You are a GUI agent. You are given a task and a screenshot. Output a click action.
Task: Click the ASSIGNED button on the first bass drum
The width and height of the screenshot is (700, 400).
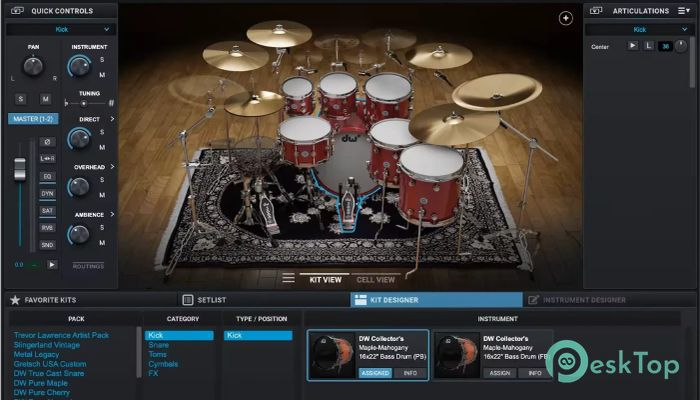[x=375, y=373]
